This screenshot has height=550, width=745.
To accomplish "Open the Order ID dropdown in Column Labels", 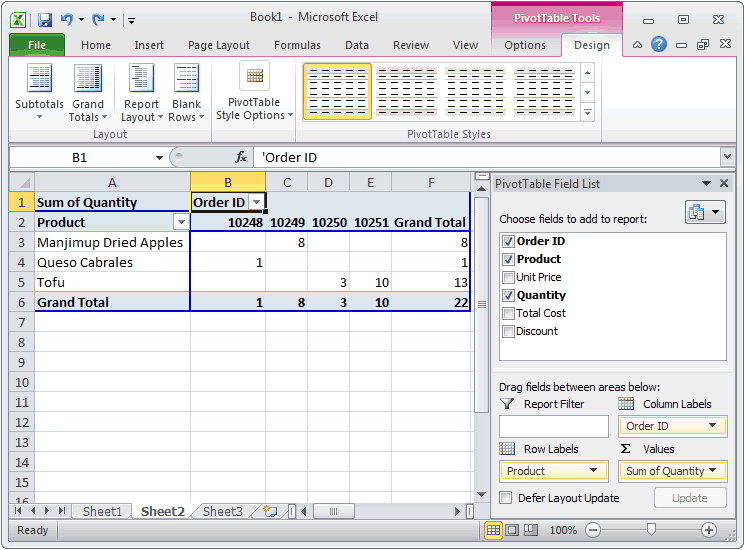I will click(713, 426).
